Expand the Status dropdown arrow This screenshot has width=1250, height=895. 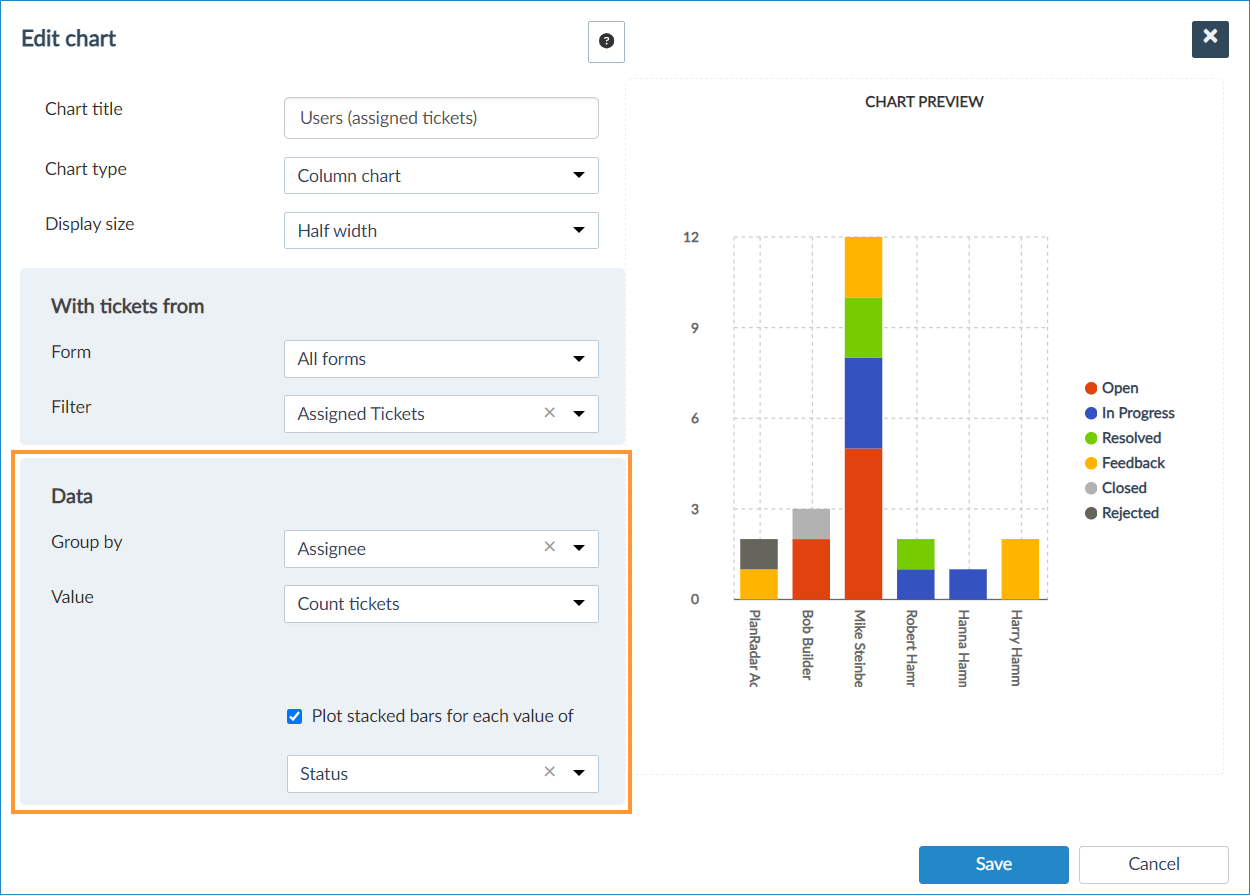(578, 773)
